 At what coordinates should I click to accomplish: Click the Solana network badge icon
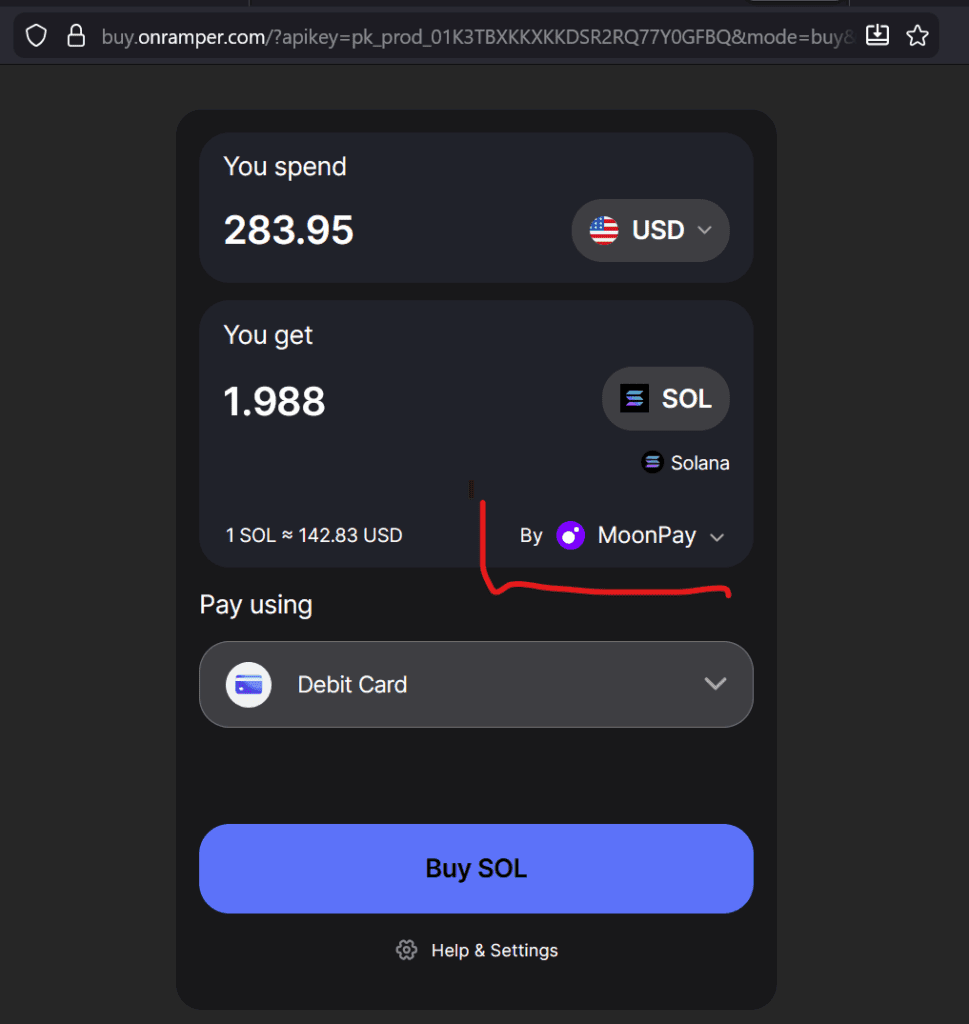tap(652, 462)
